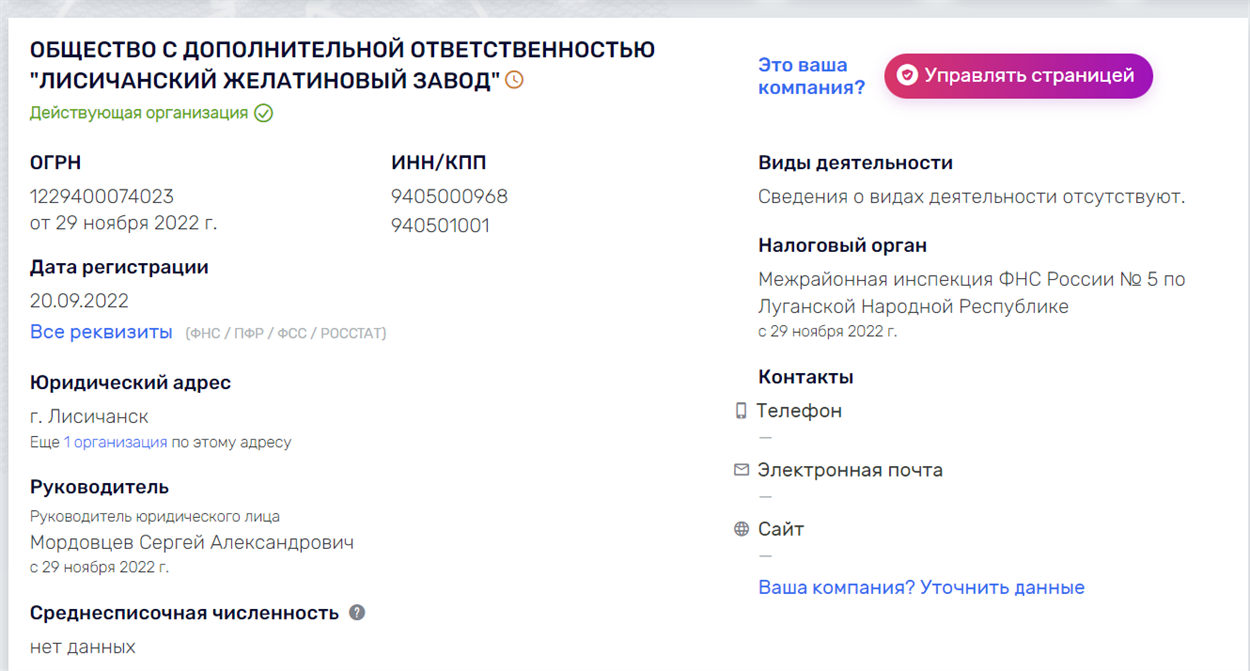Click the shield icon in Управлять страницей button

click(x=907, y=75)
